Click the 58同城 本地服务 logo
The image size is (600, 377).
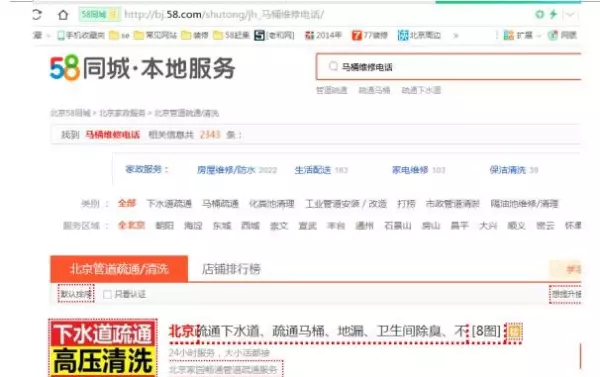pyautogui.click(x=142, y=68)
